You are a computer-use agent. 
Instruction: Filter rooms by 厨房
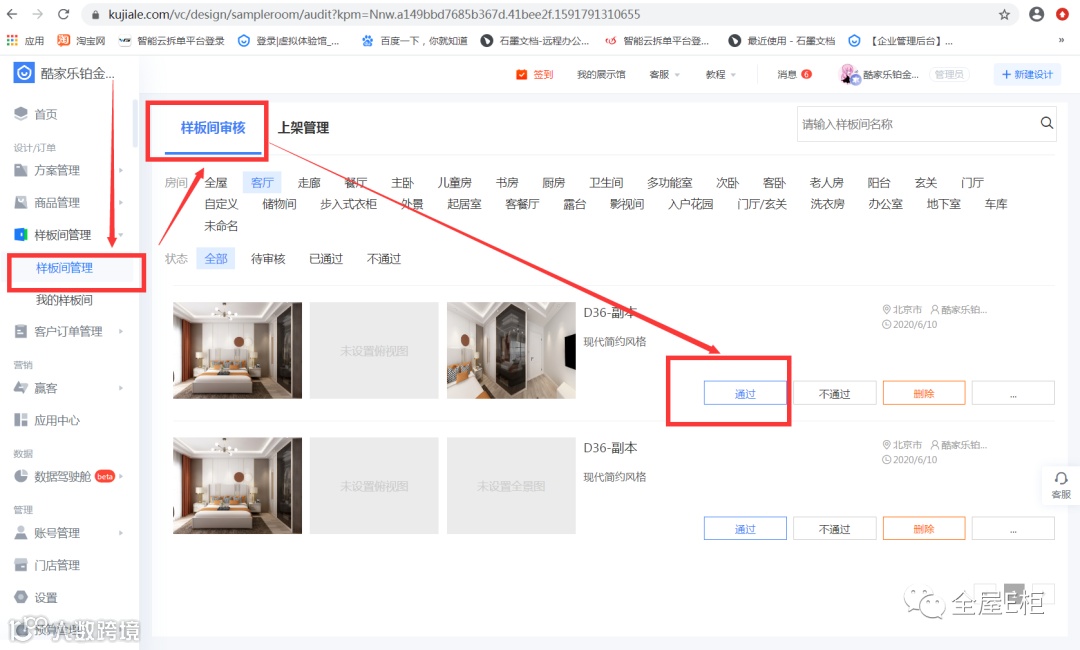tap(553, 182)
